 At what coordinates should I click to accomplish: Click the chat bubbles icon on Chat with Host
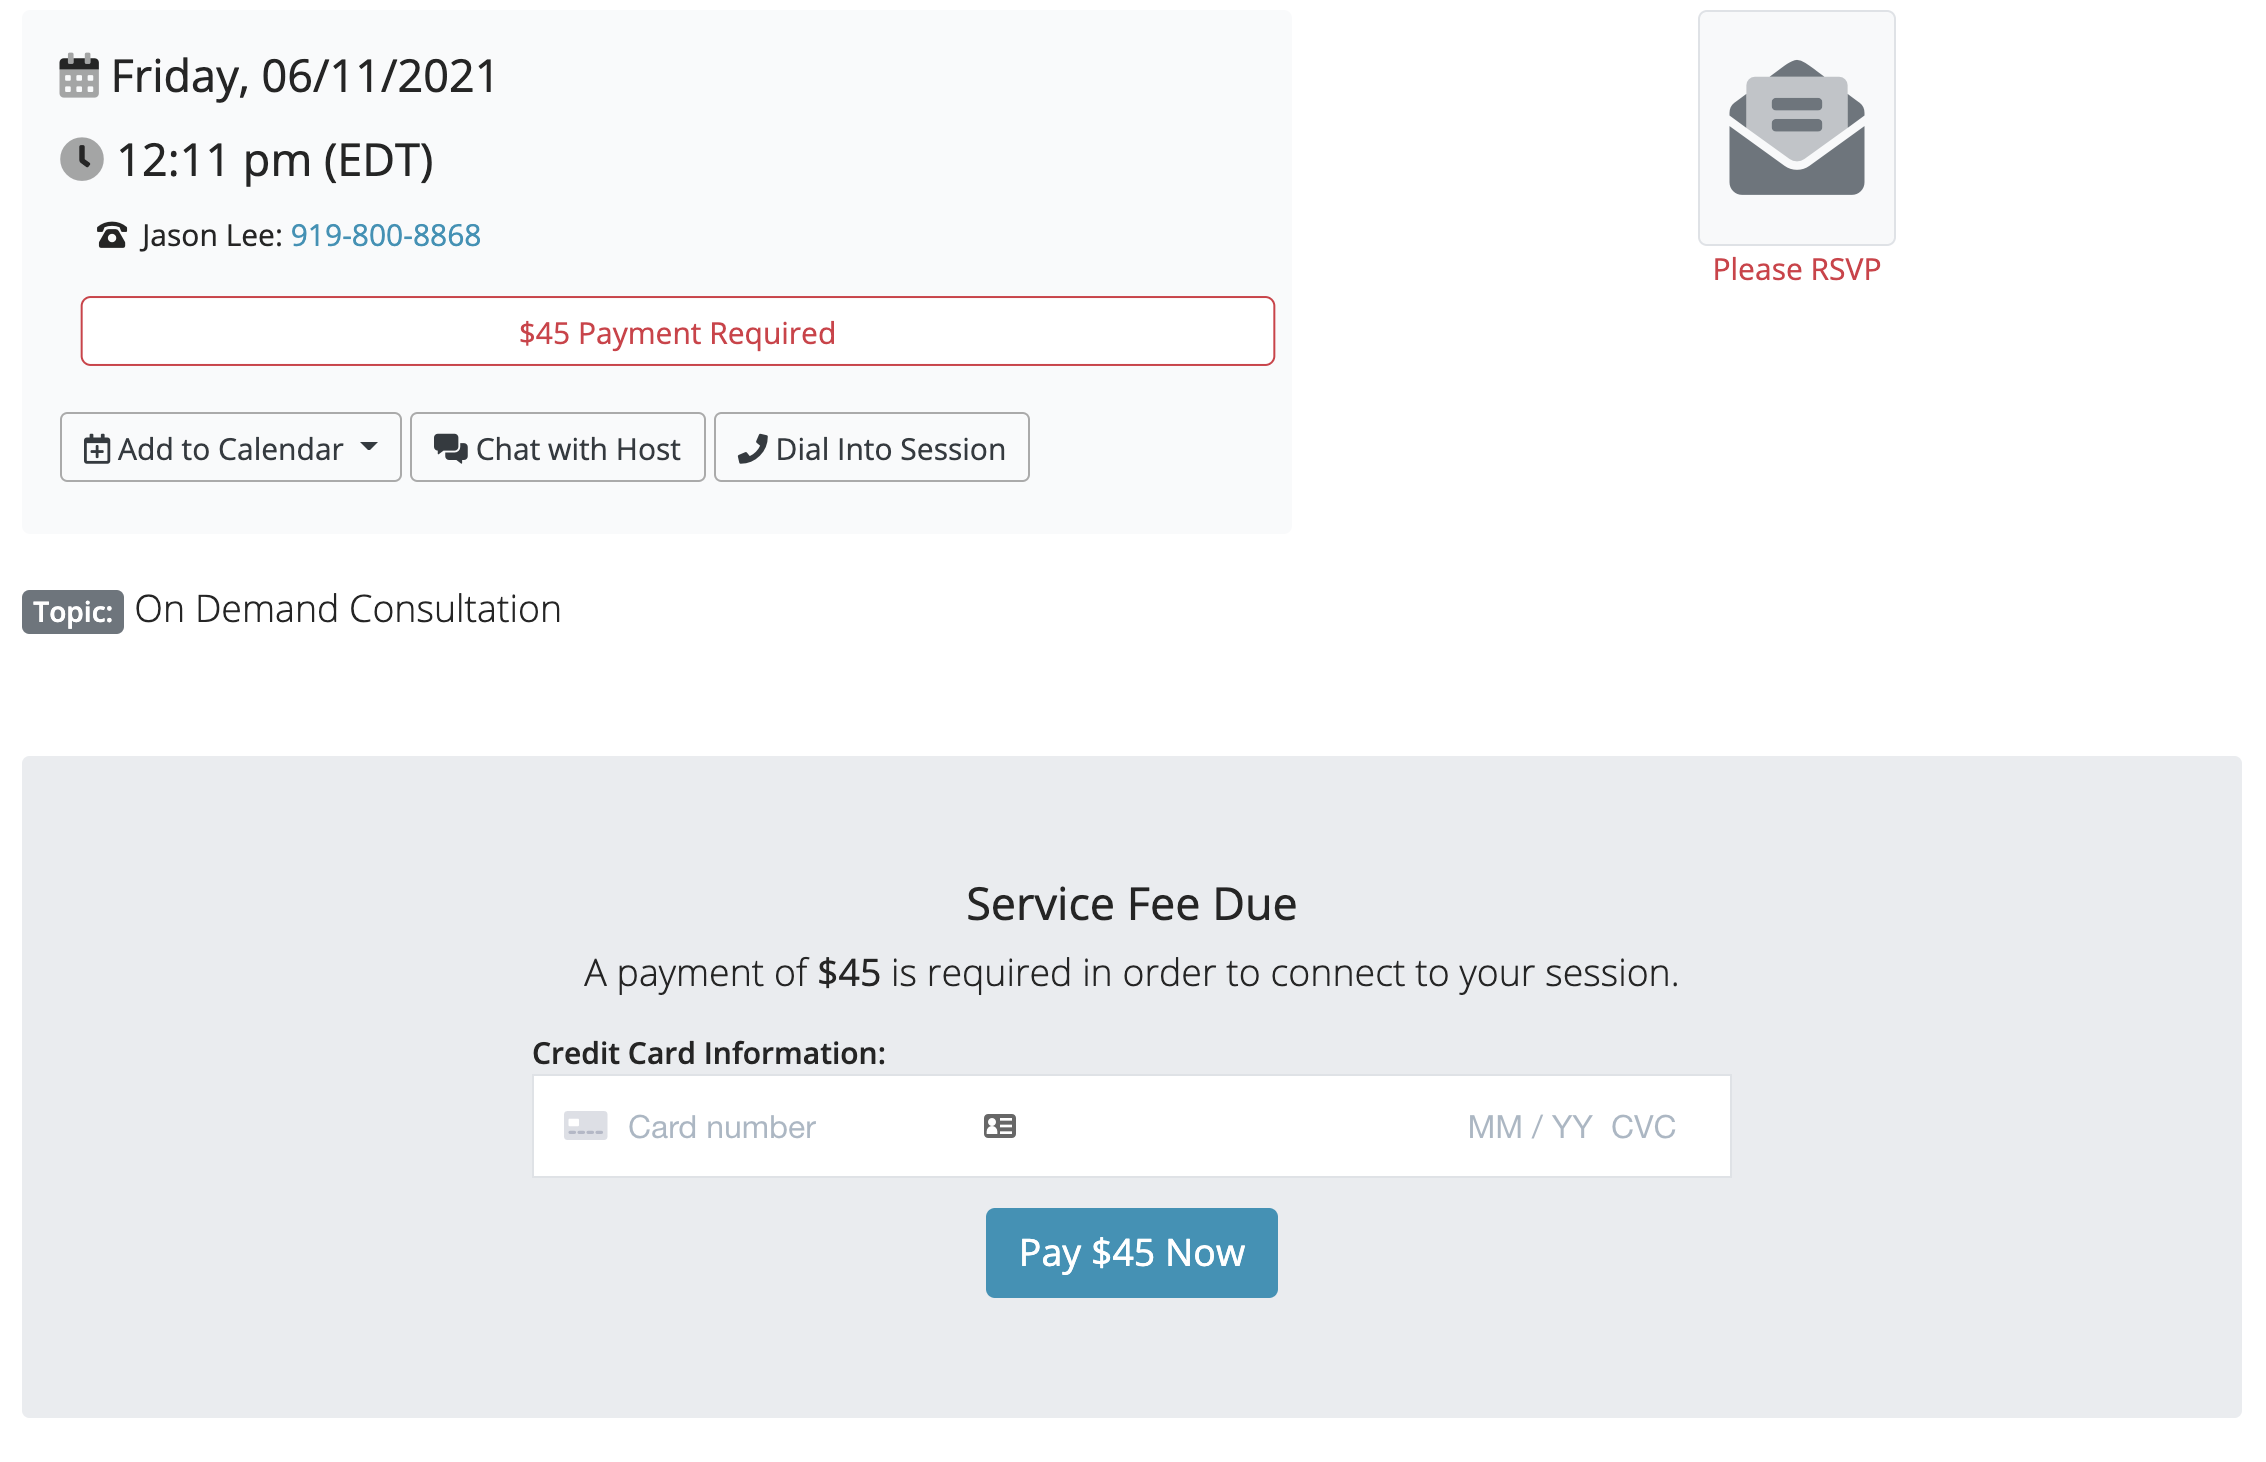click(450, 449)
